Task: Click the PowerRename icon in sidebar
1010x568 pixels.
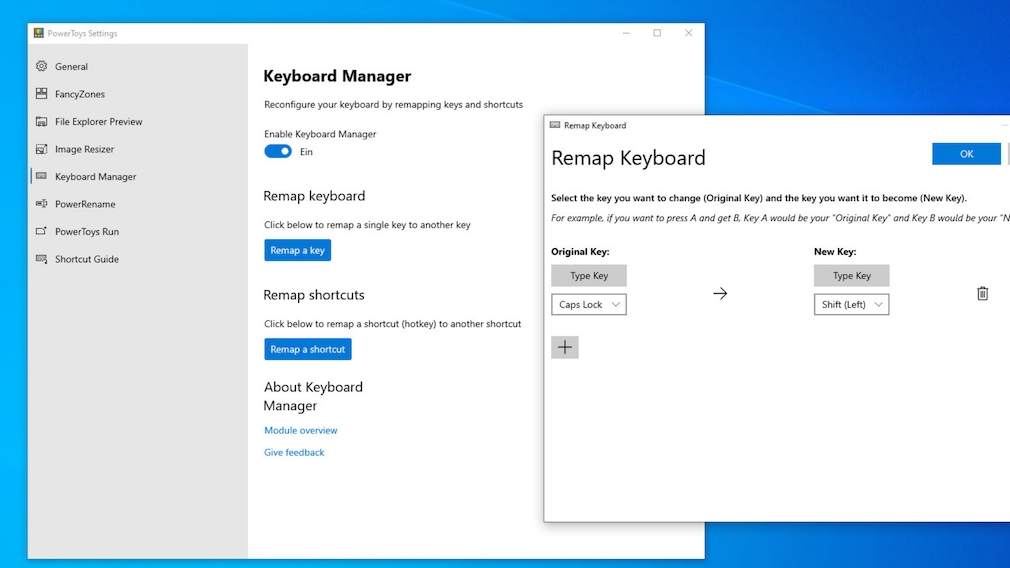Action: coord(42,204)
